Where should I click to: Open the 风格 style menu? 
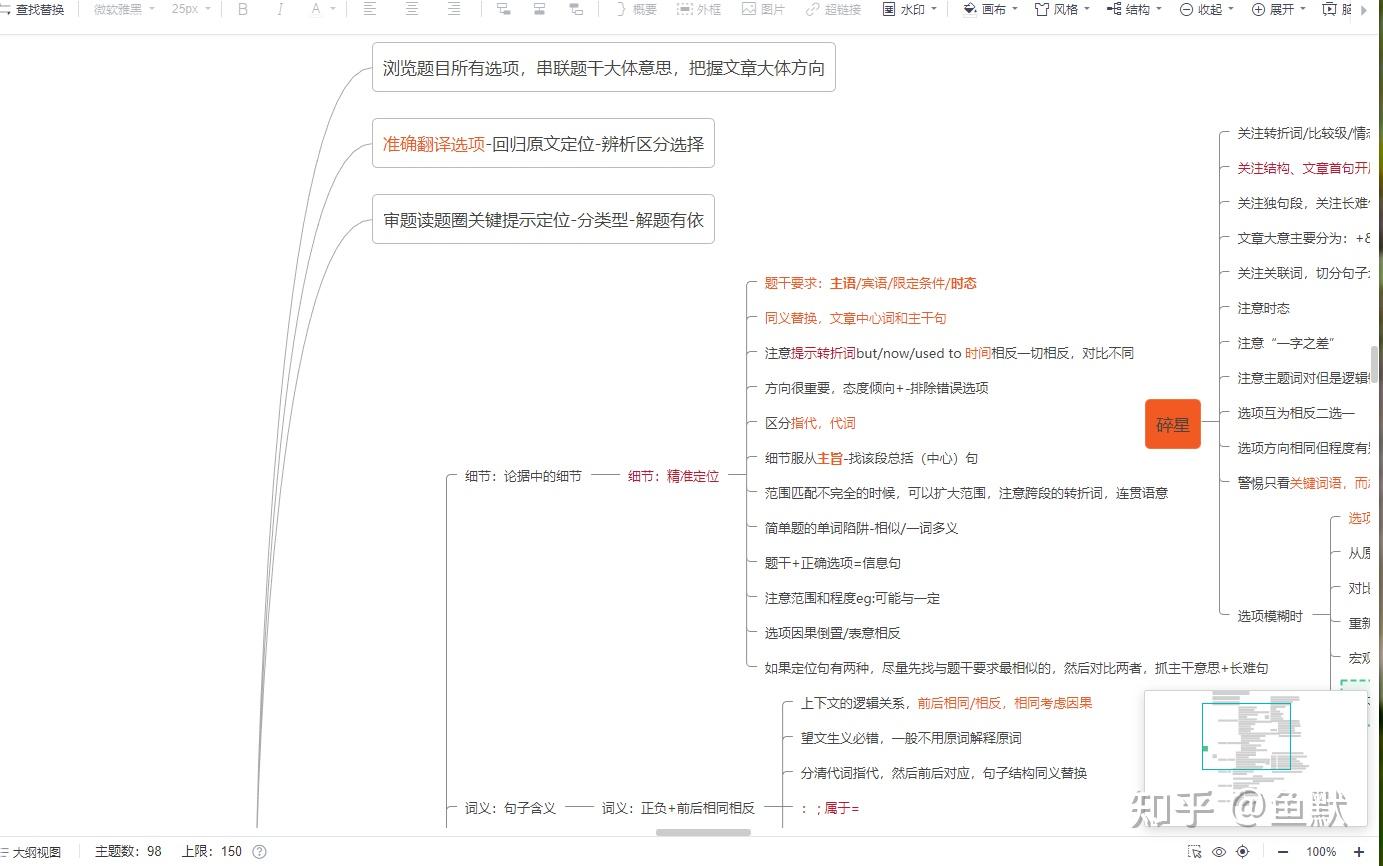(x=1062, y=9)
